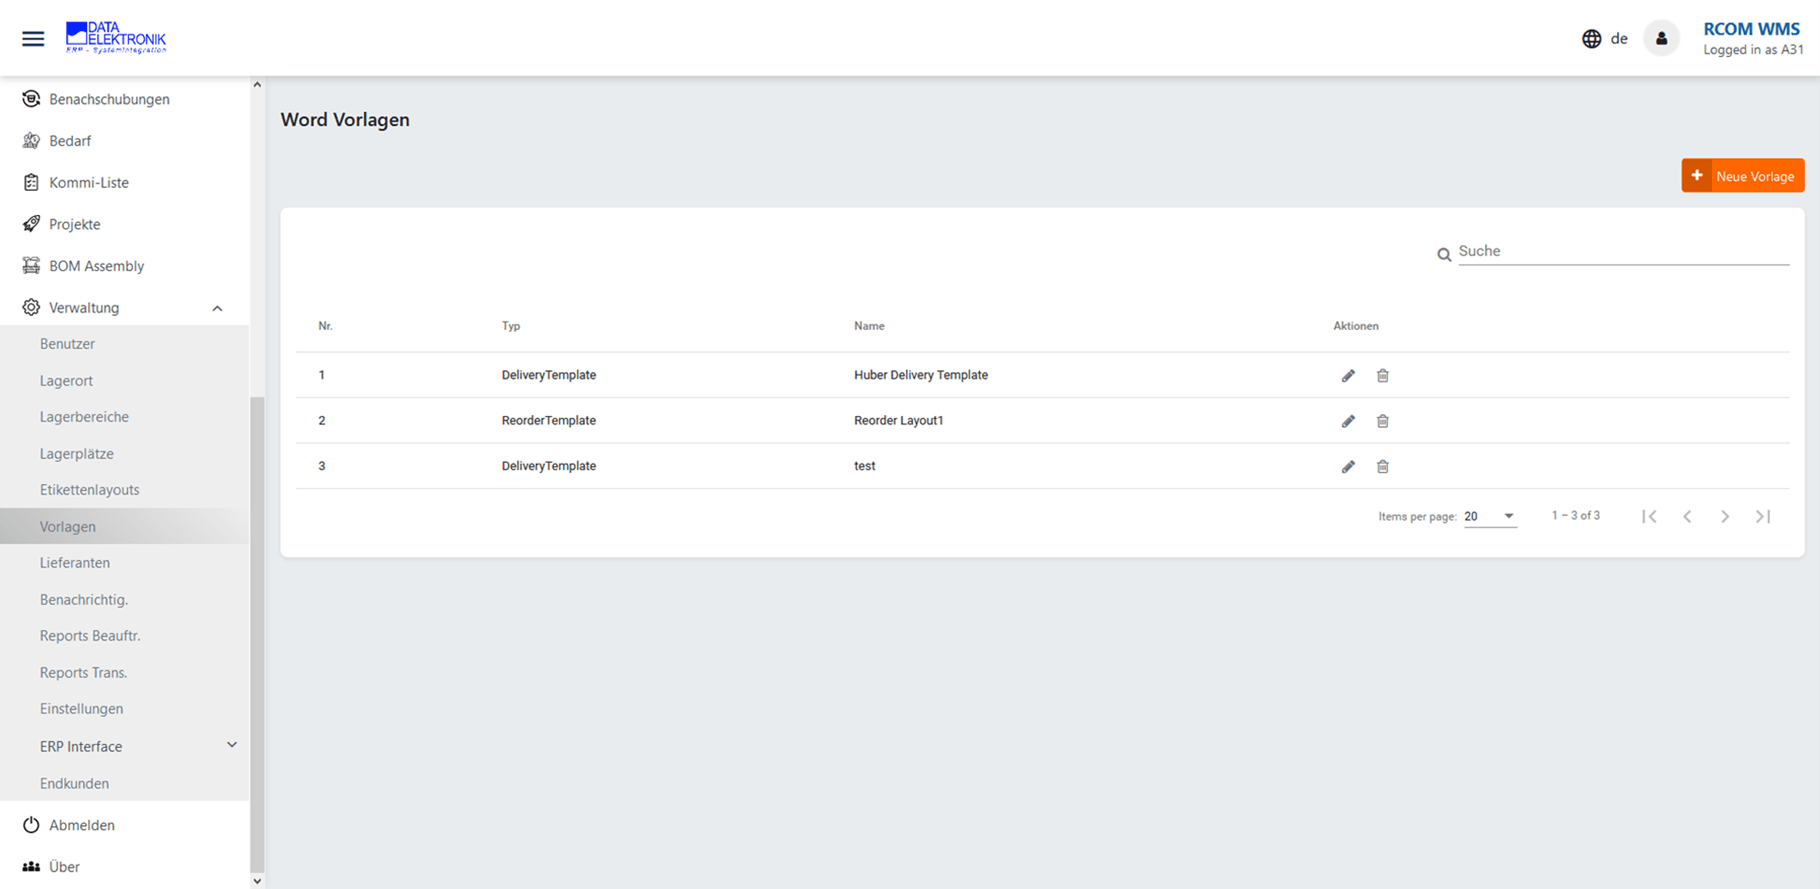
Task: Go to Kommi-Liste in the sidebar
Action: point(88,183)
